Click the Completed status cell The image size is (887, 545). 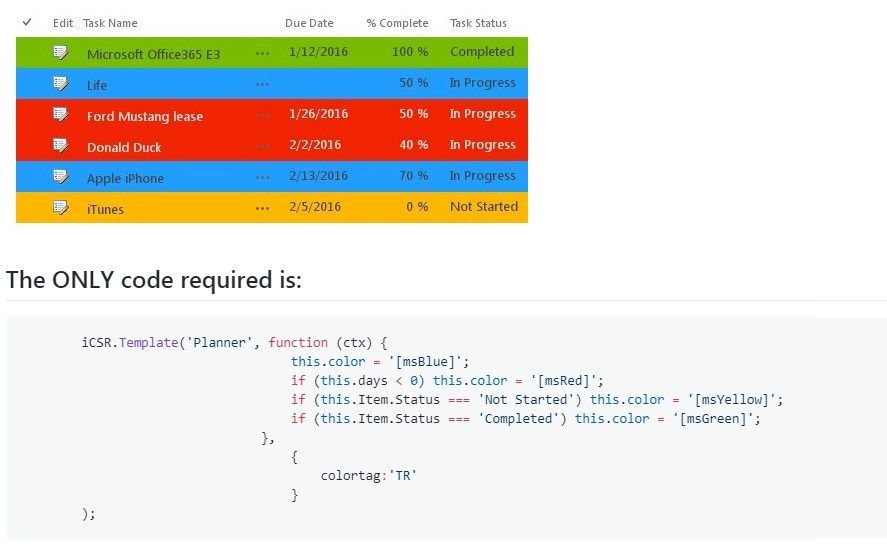[x=482, y=52]
